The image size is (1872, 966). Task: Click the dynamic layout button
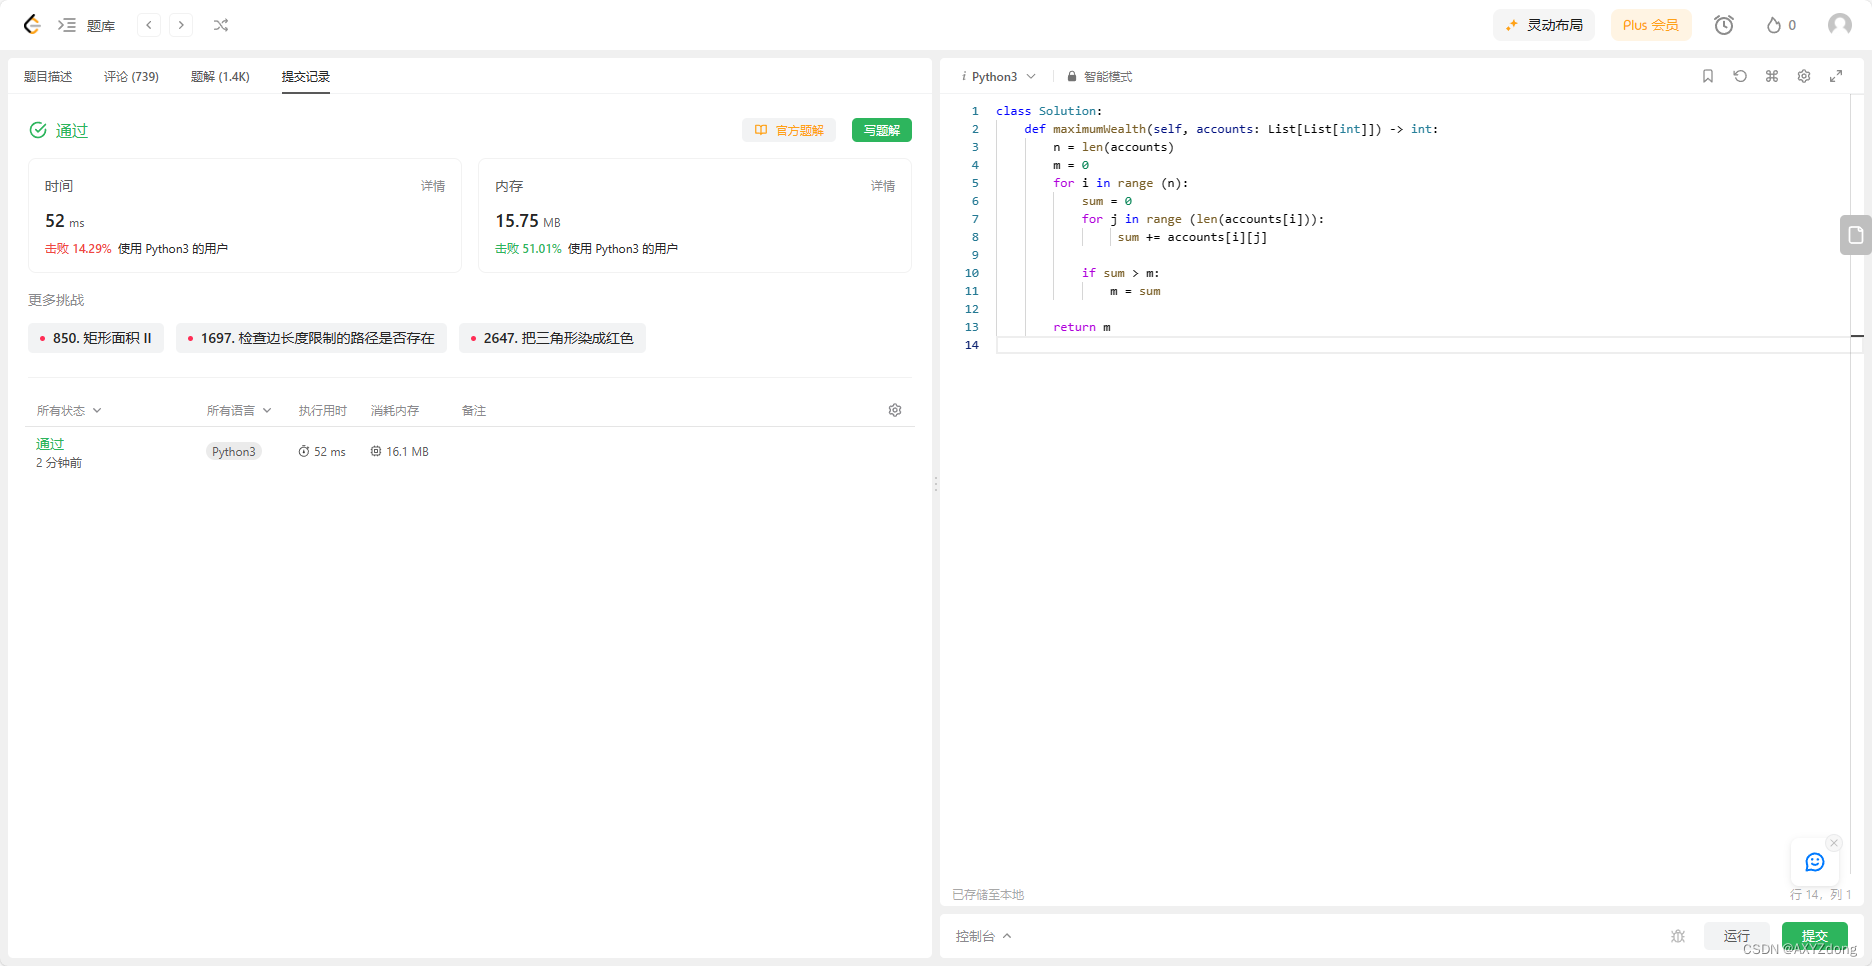[1544, 25]
